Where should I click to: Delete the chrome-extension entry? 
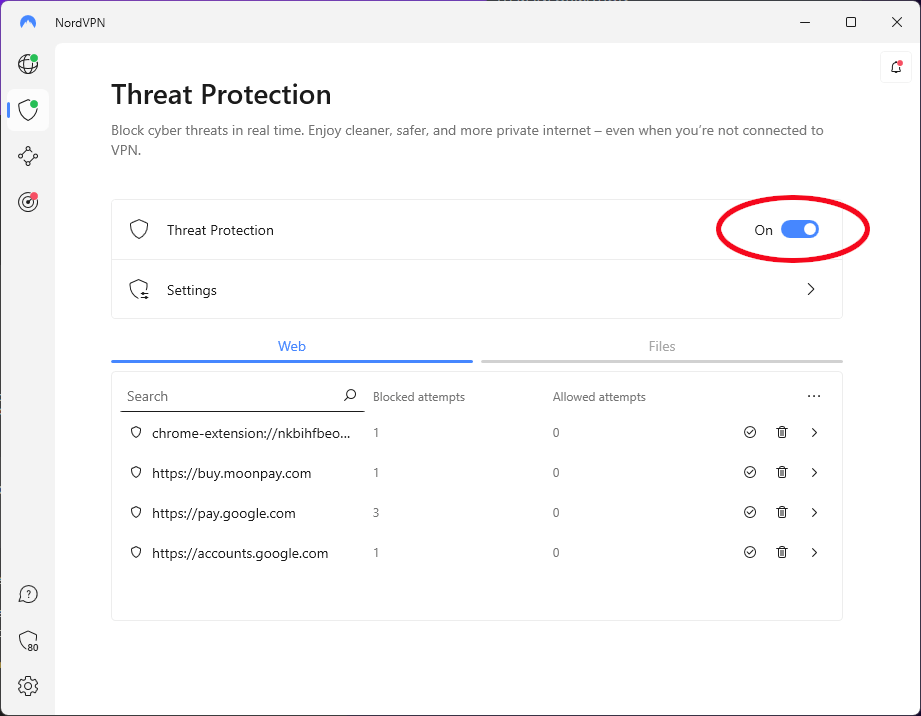click(782, 432)
